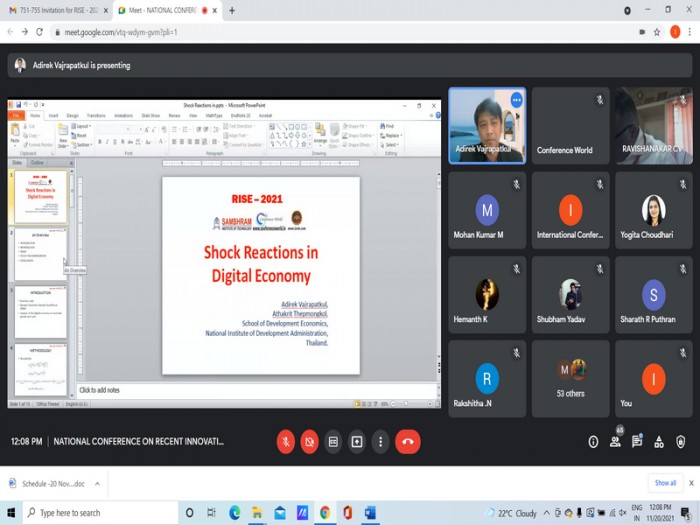Toggle captions in the Meet toolbar
This screenshot has height=525, width=700.
pyautogui.click(x=333, y=441)
